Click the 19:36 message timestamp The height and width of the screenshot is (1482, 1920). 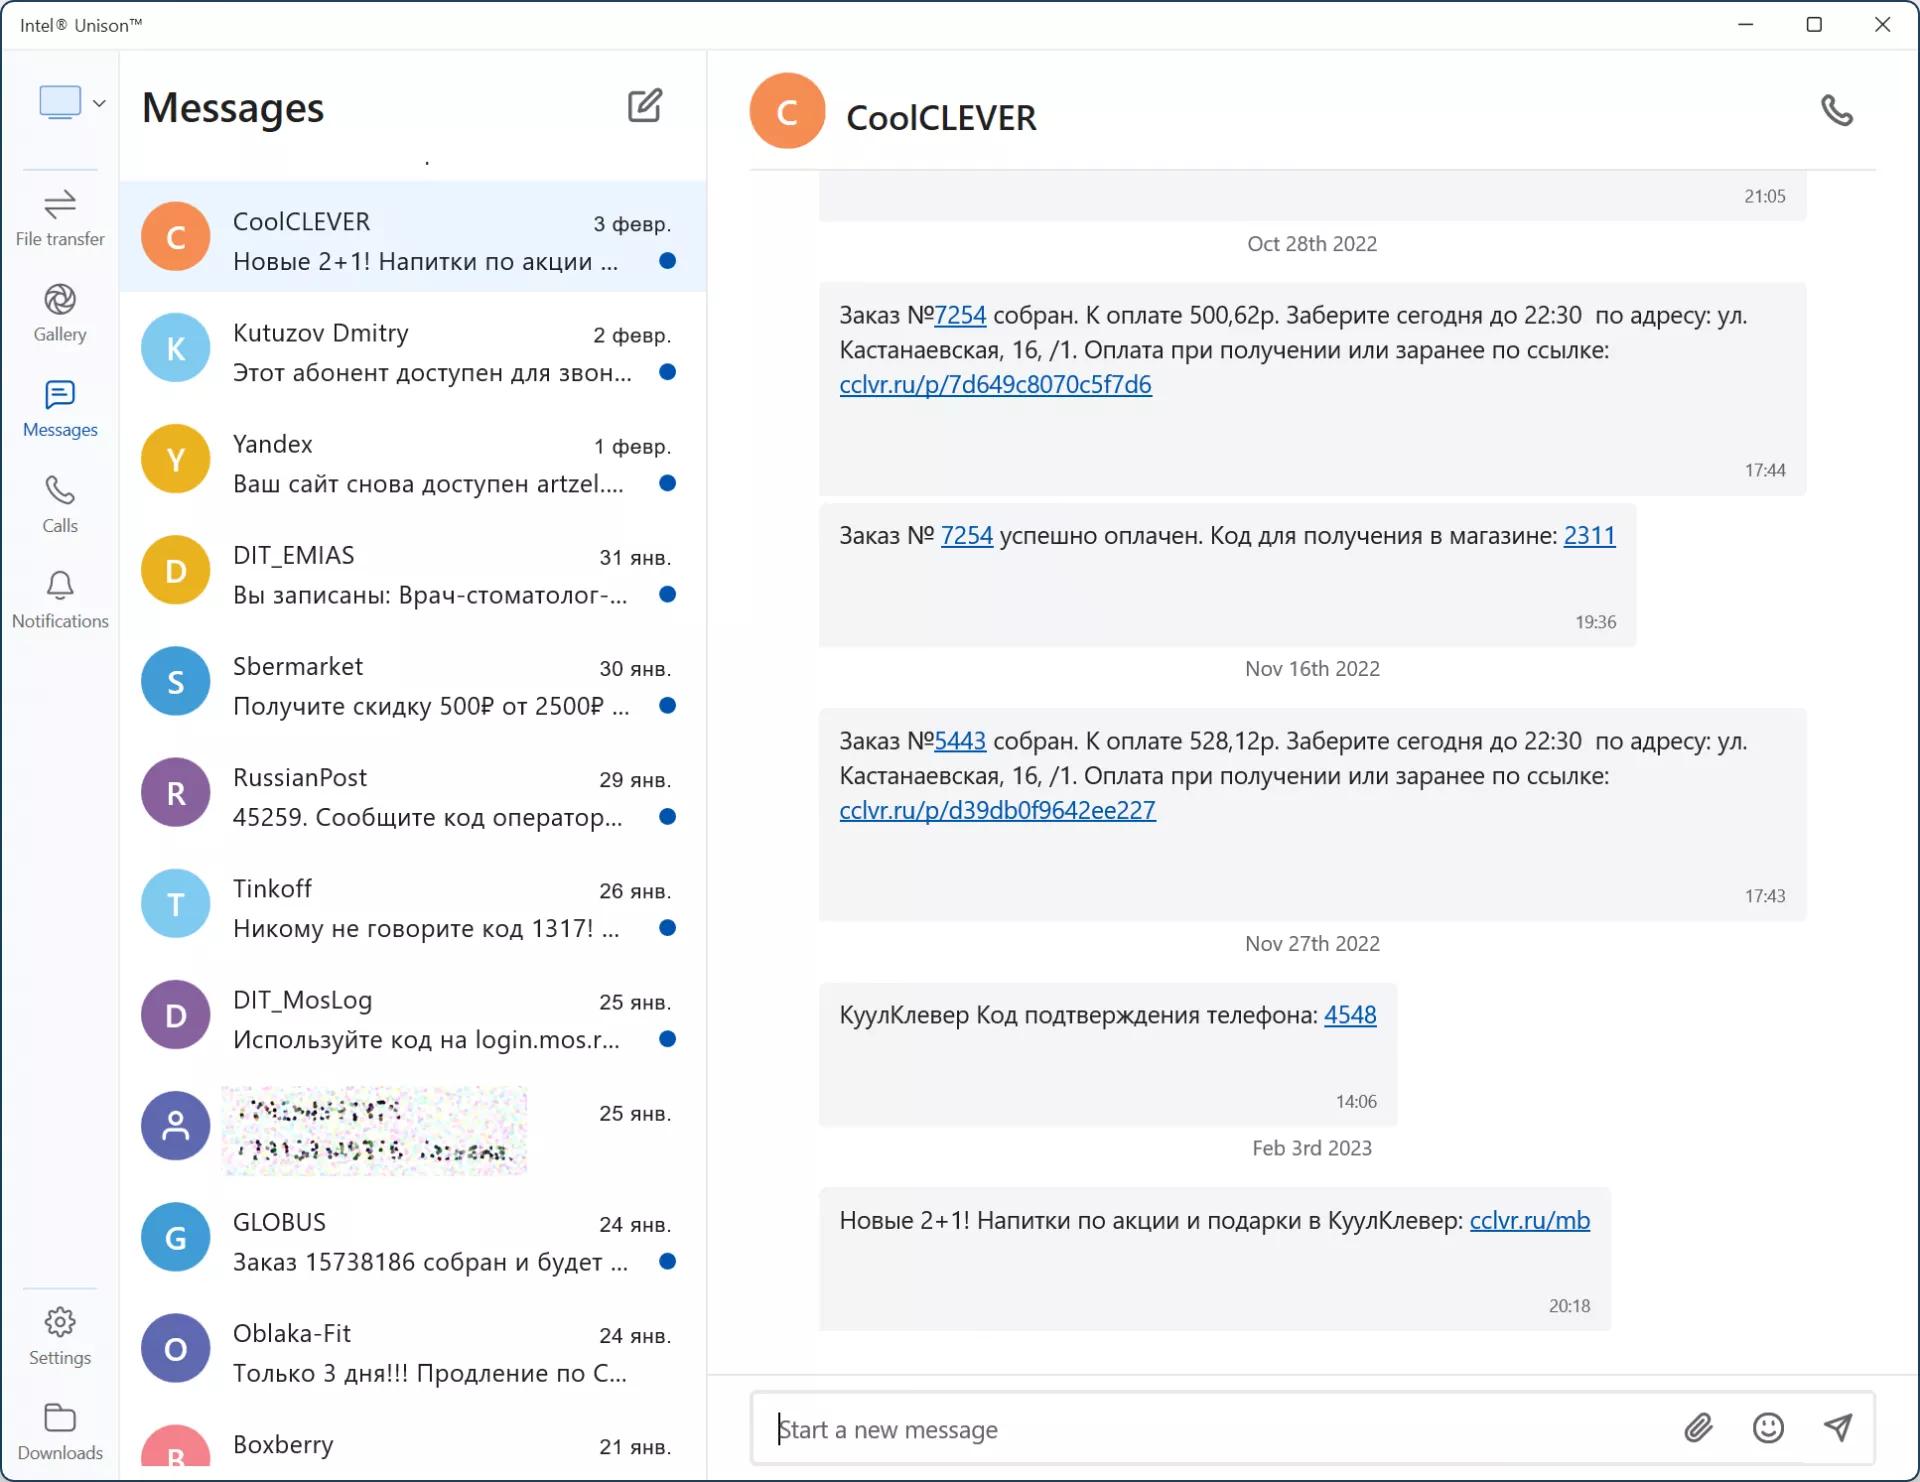[x=1595, y=622]
